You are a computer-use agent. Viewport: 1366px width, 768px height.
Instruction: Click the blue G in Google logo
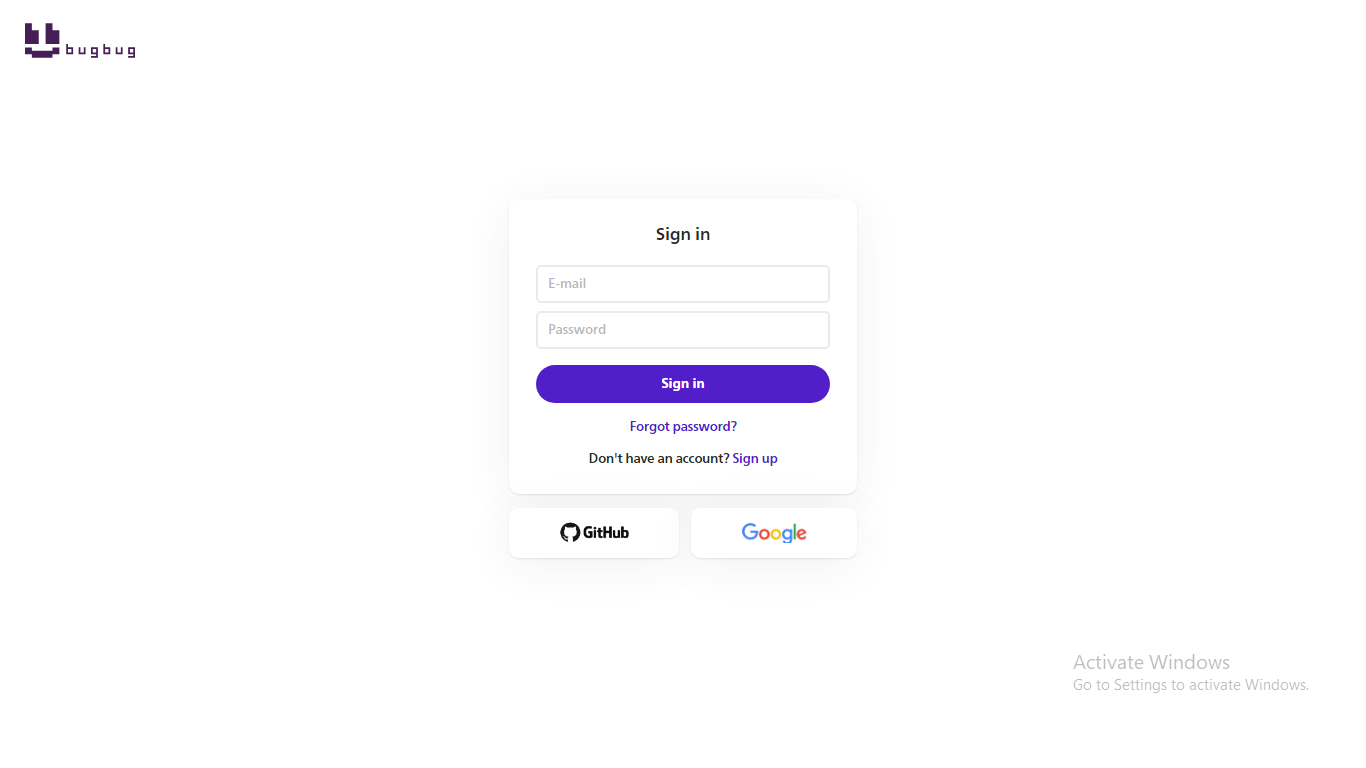tap(749, 532)
